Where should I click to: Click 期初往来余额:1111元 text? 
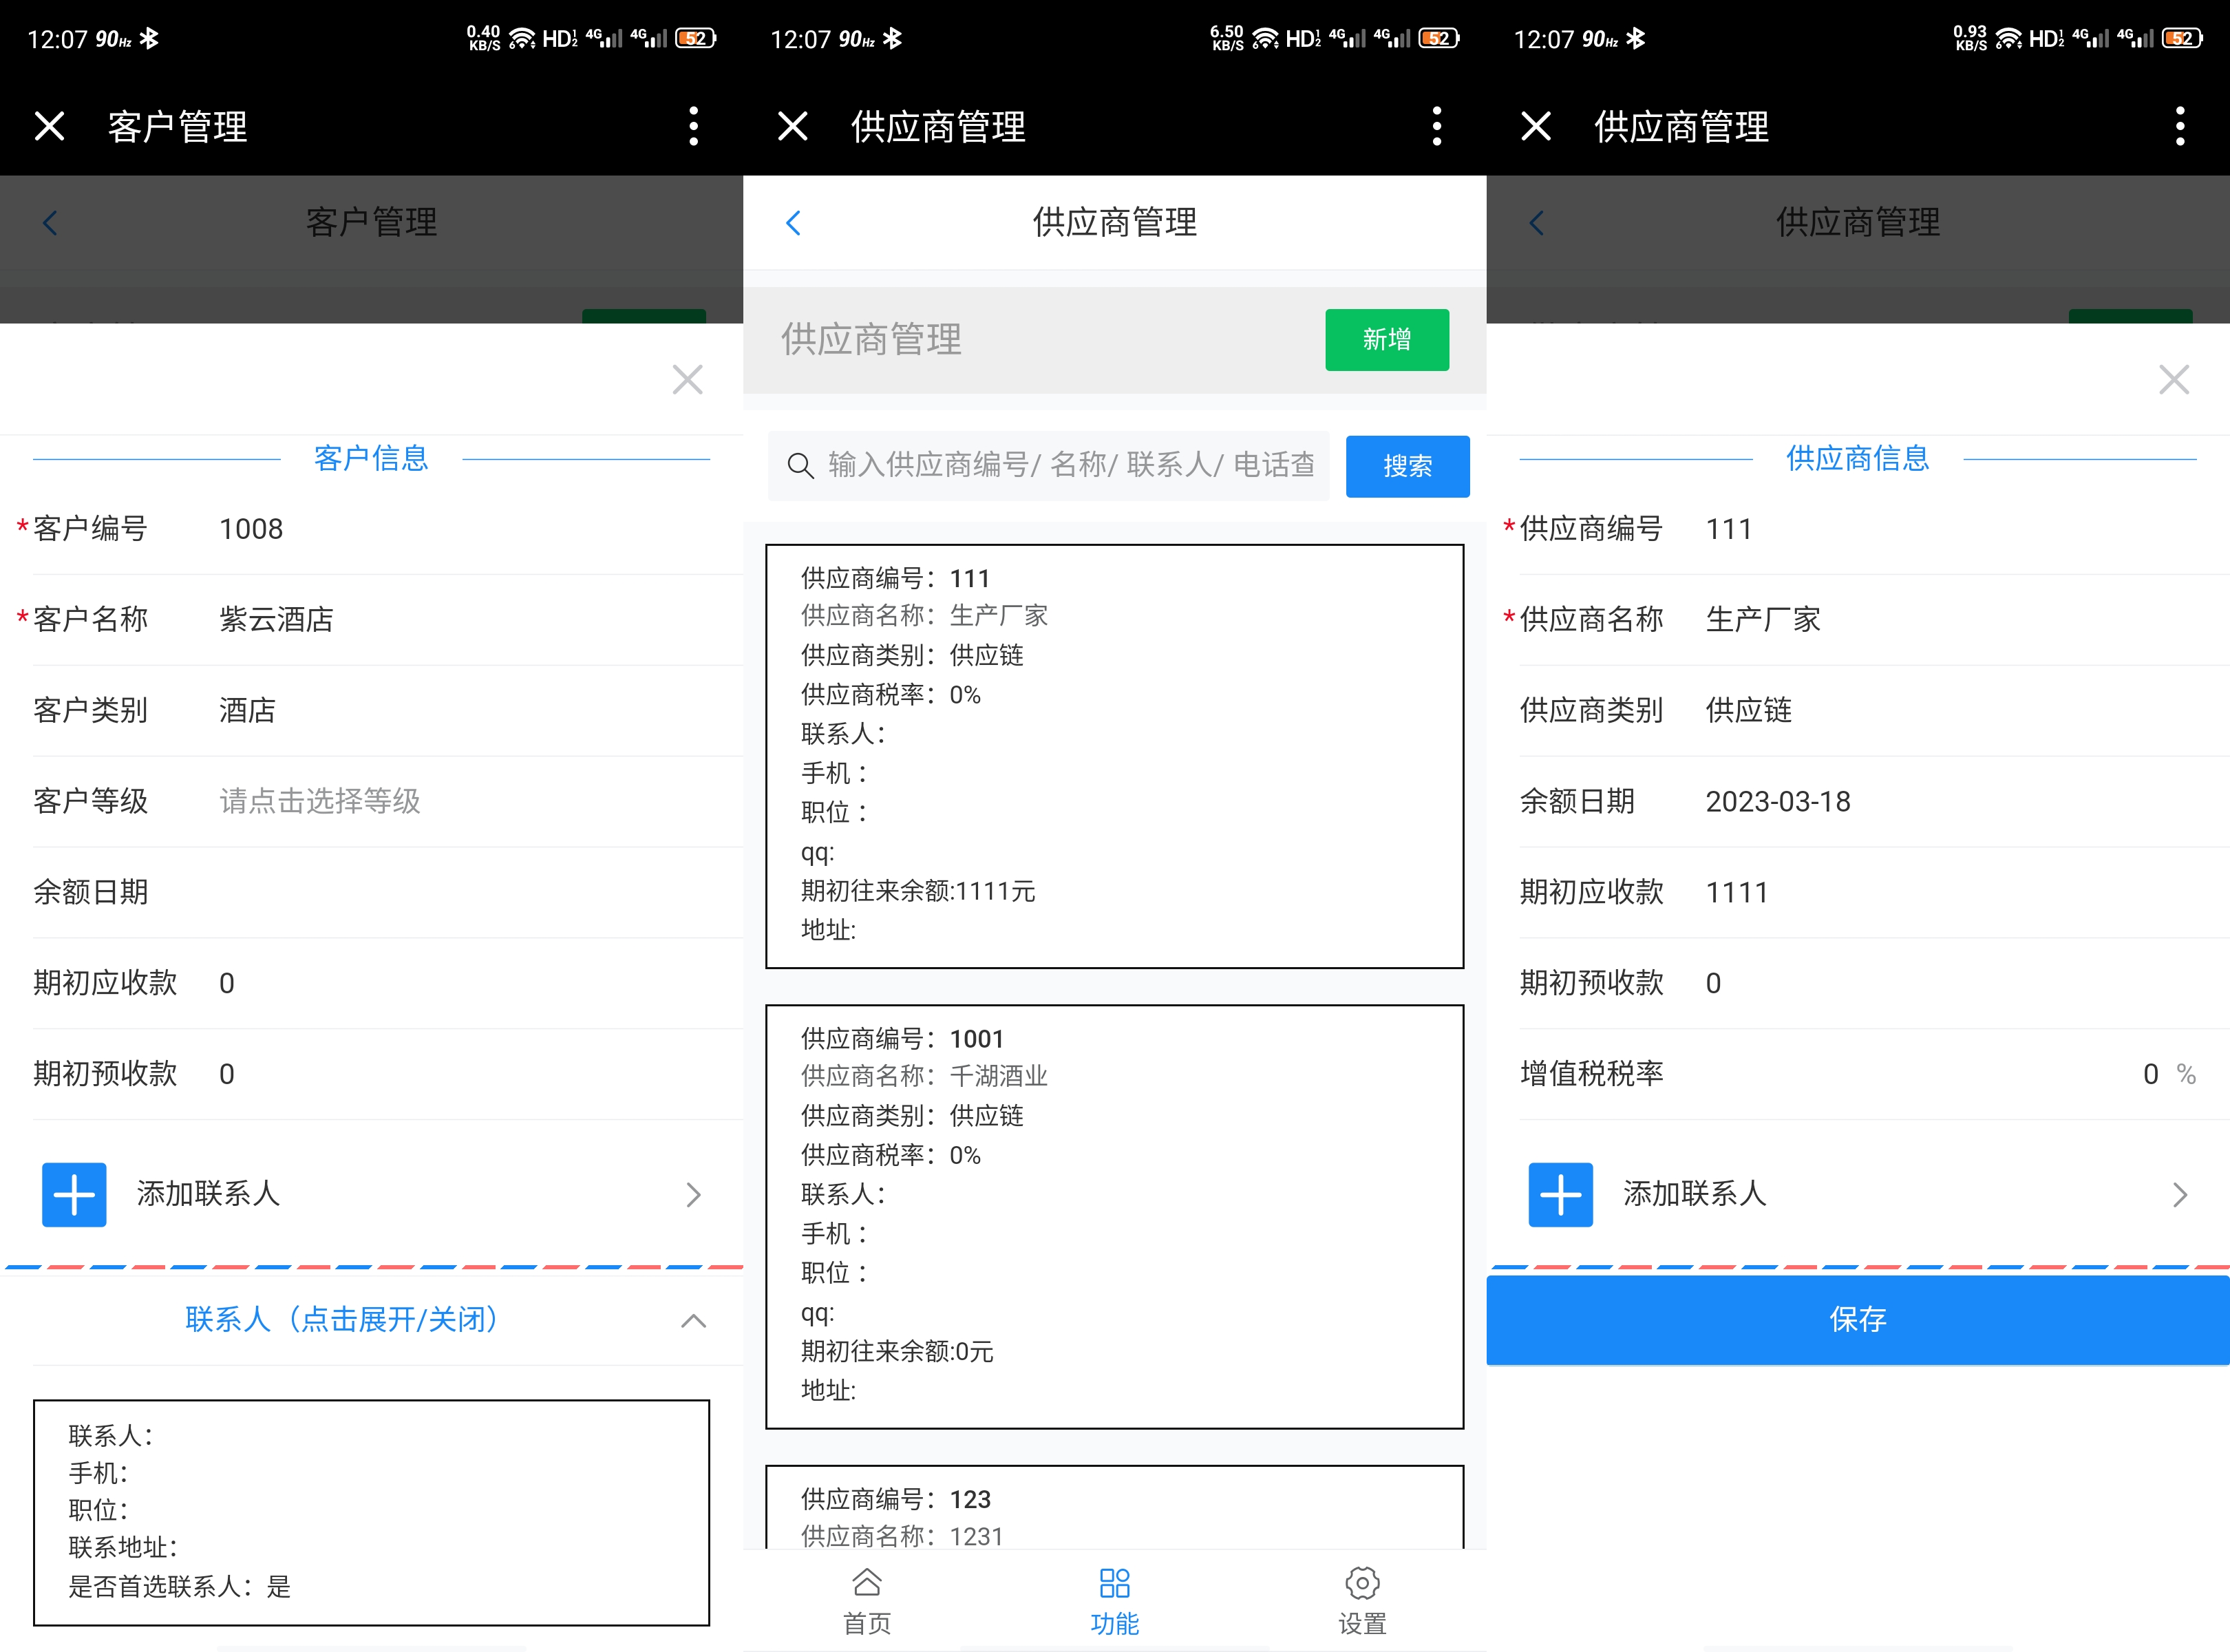pos(918,892)
